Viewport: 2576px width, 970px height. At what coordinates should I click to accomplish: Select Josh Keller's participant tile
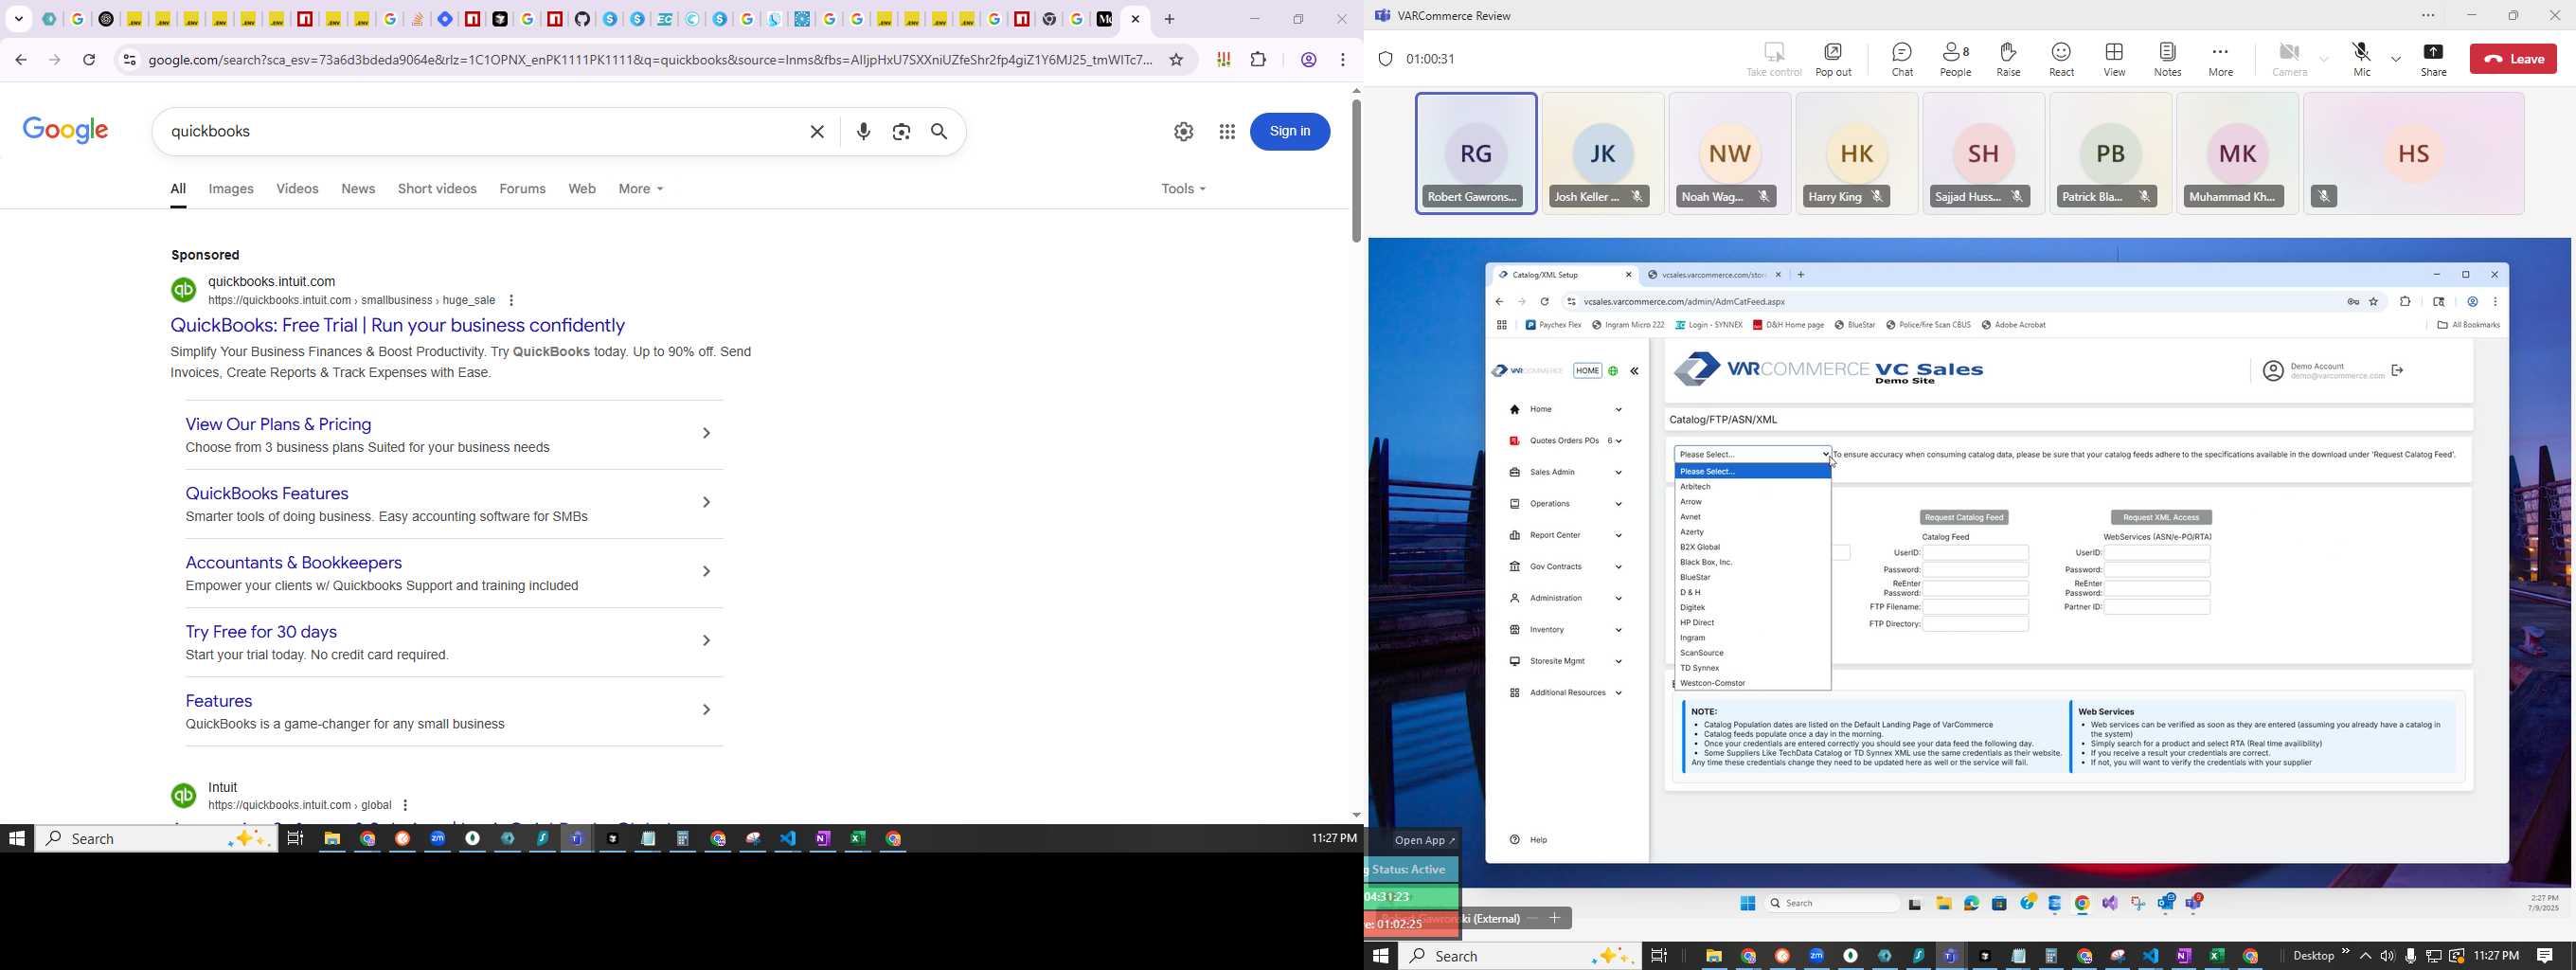tap(1603, 153)
